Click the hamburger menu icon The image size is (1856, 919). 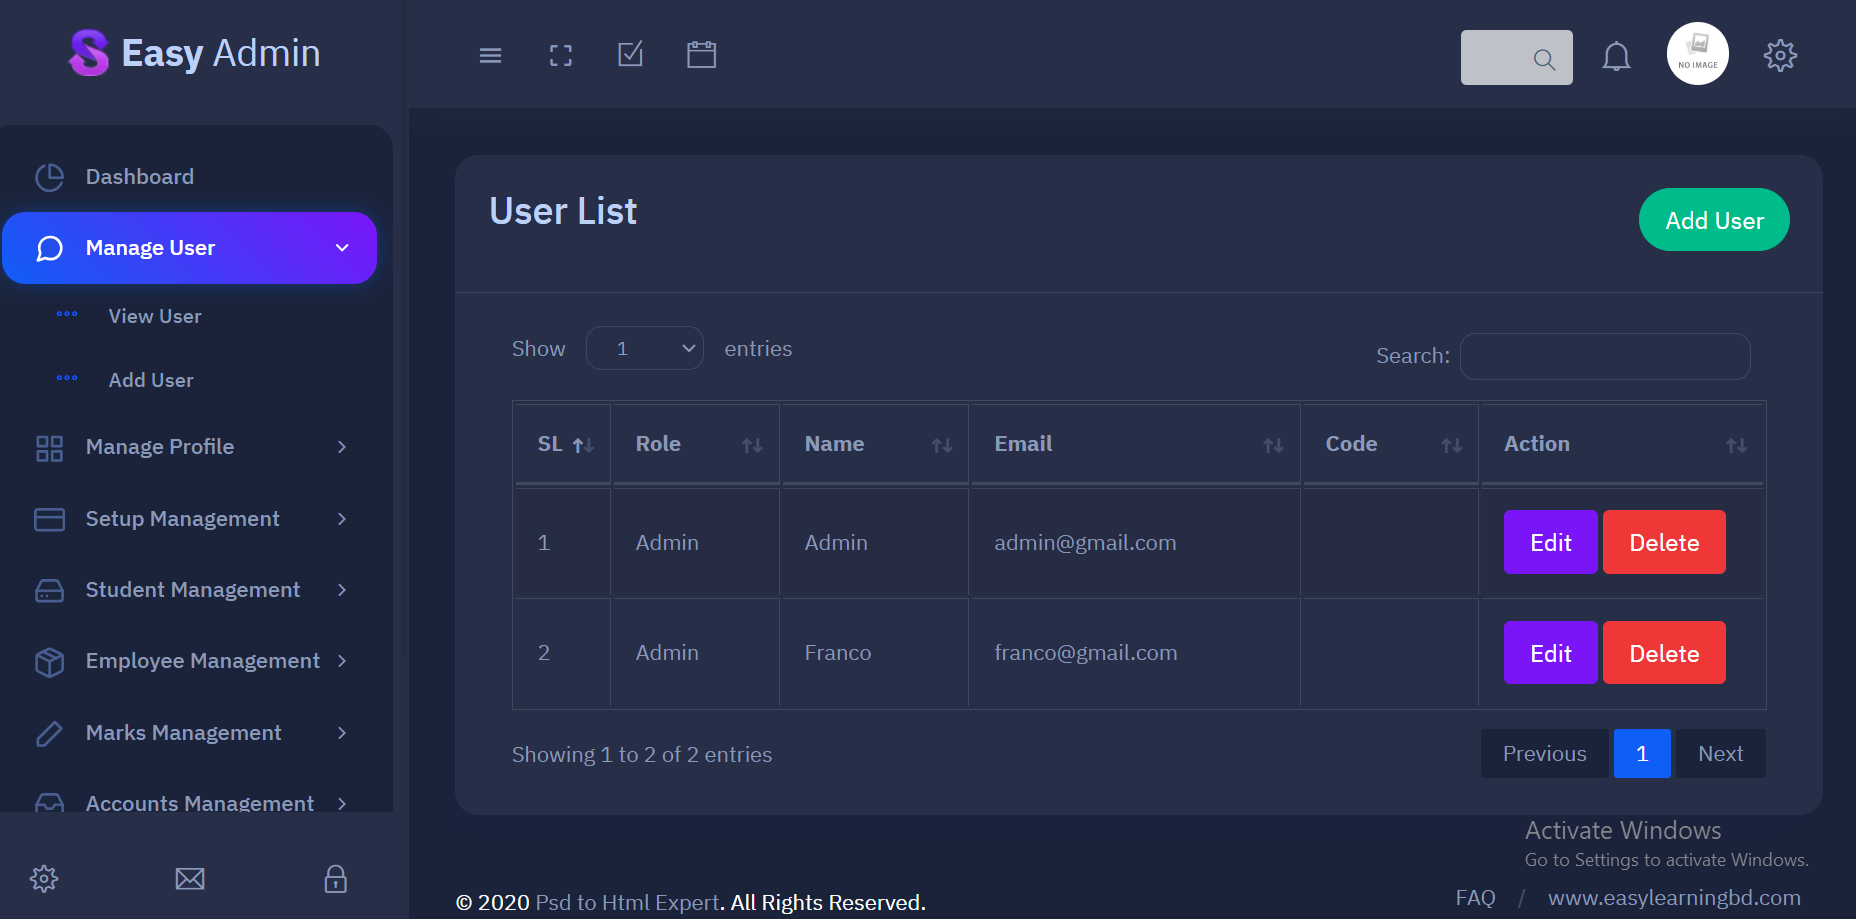490,56
